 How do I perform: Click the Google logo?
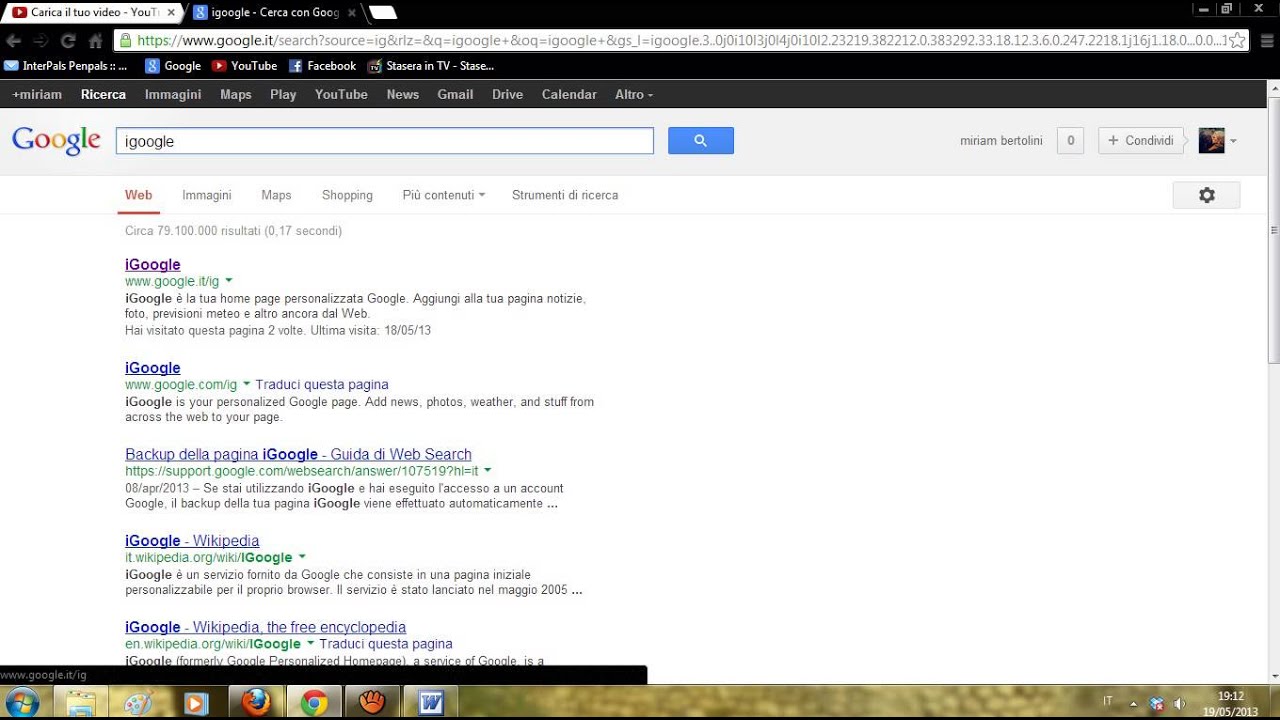[x=56, y=141]
